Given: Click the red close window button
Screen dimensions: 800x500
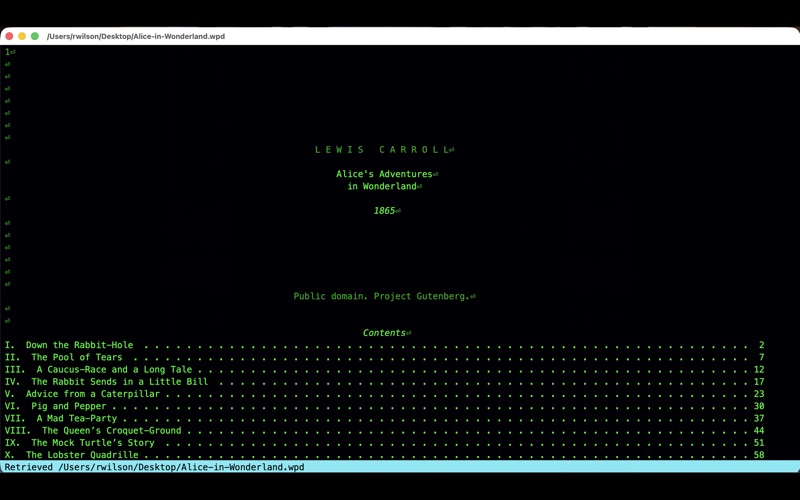Looking at the screenshot, I should point(9,36).
